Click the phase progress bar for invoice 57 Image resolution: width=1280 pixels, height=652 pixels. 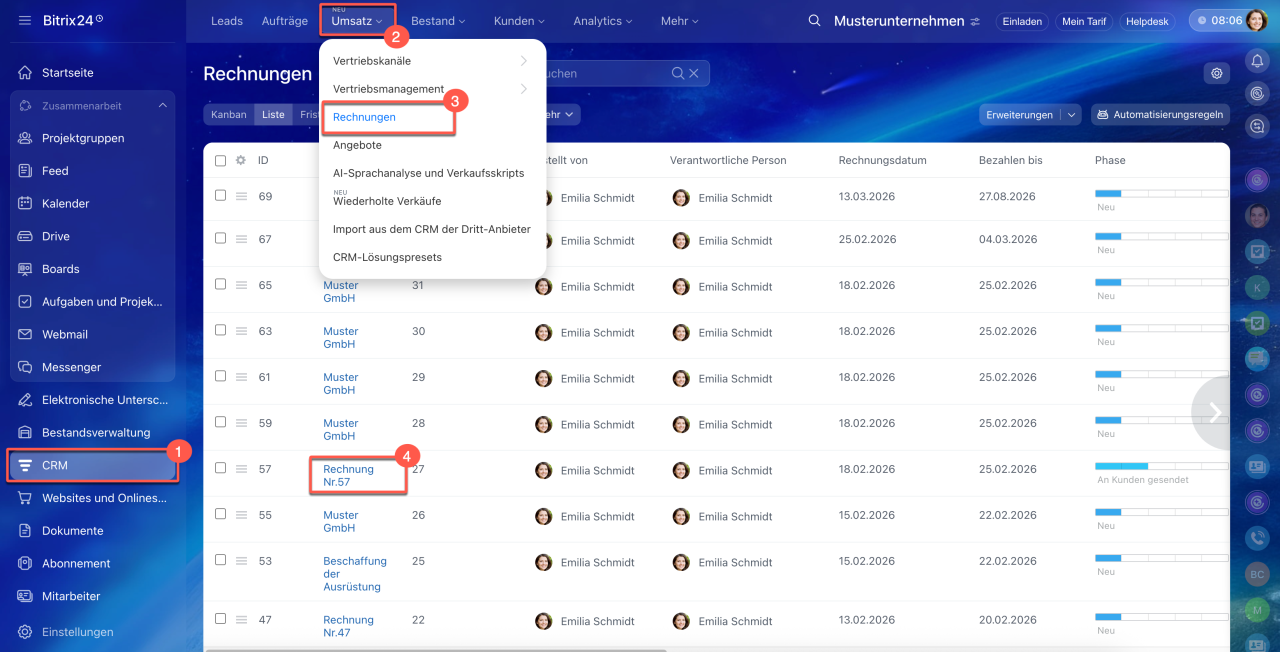point(1161,466)
